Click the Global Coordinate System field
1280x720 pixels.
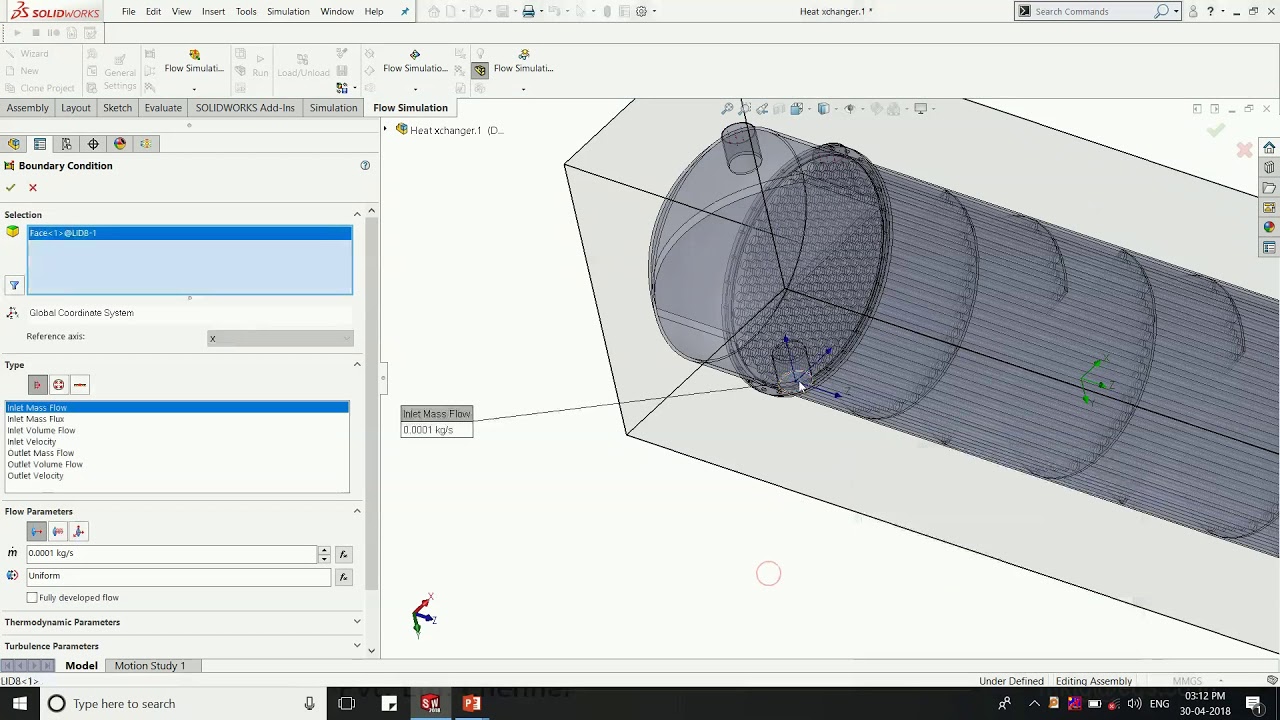coord(190,313)
